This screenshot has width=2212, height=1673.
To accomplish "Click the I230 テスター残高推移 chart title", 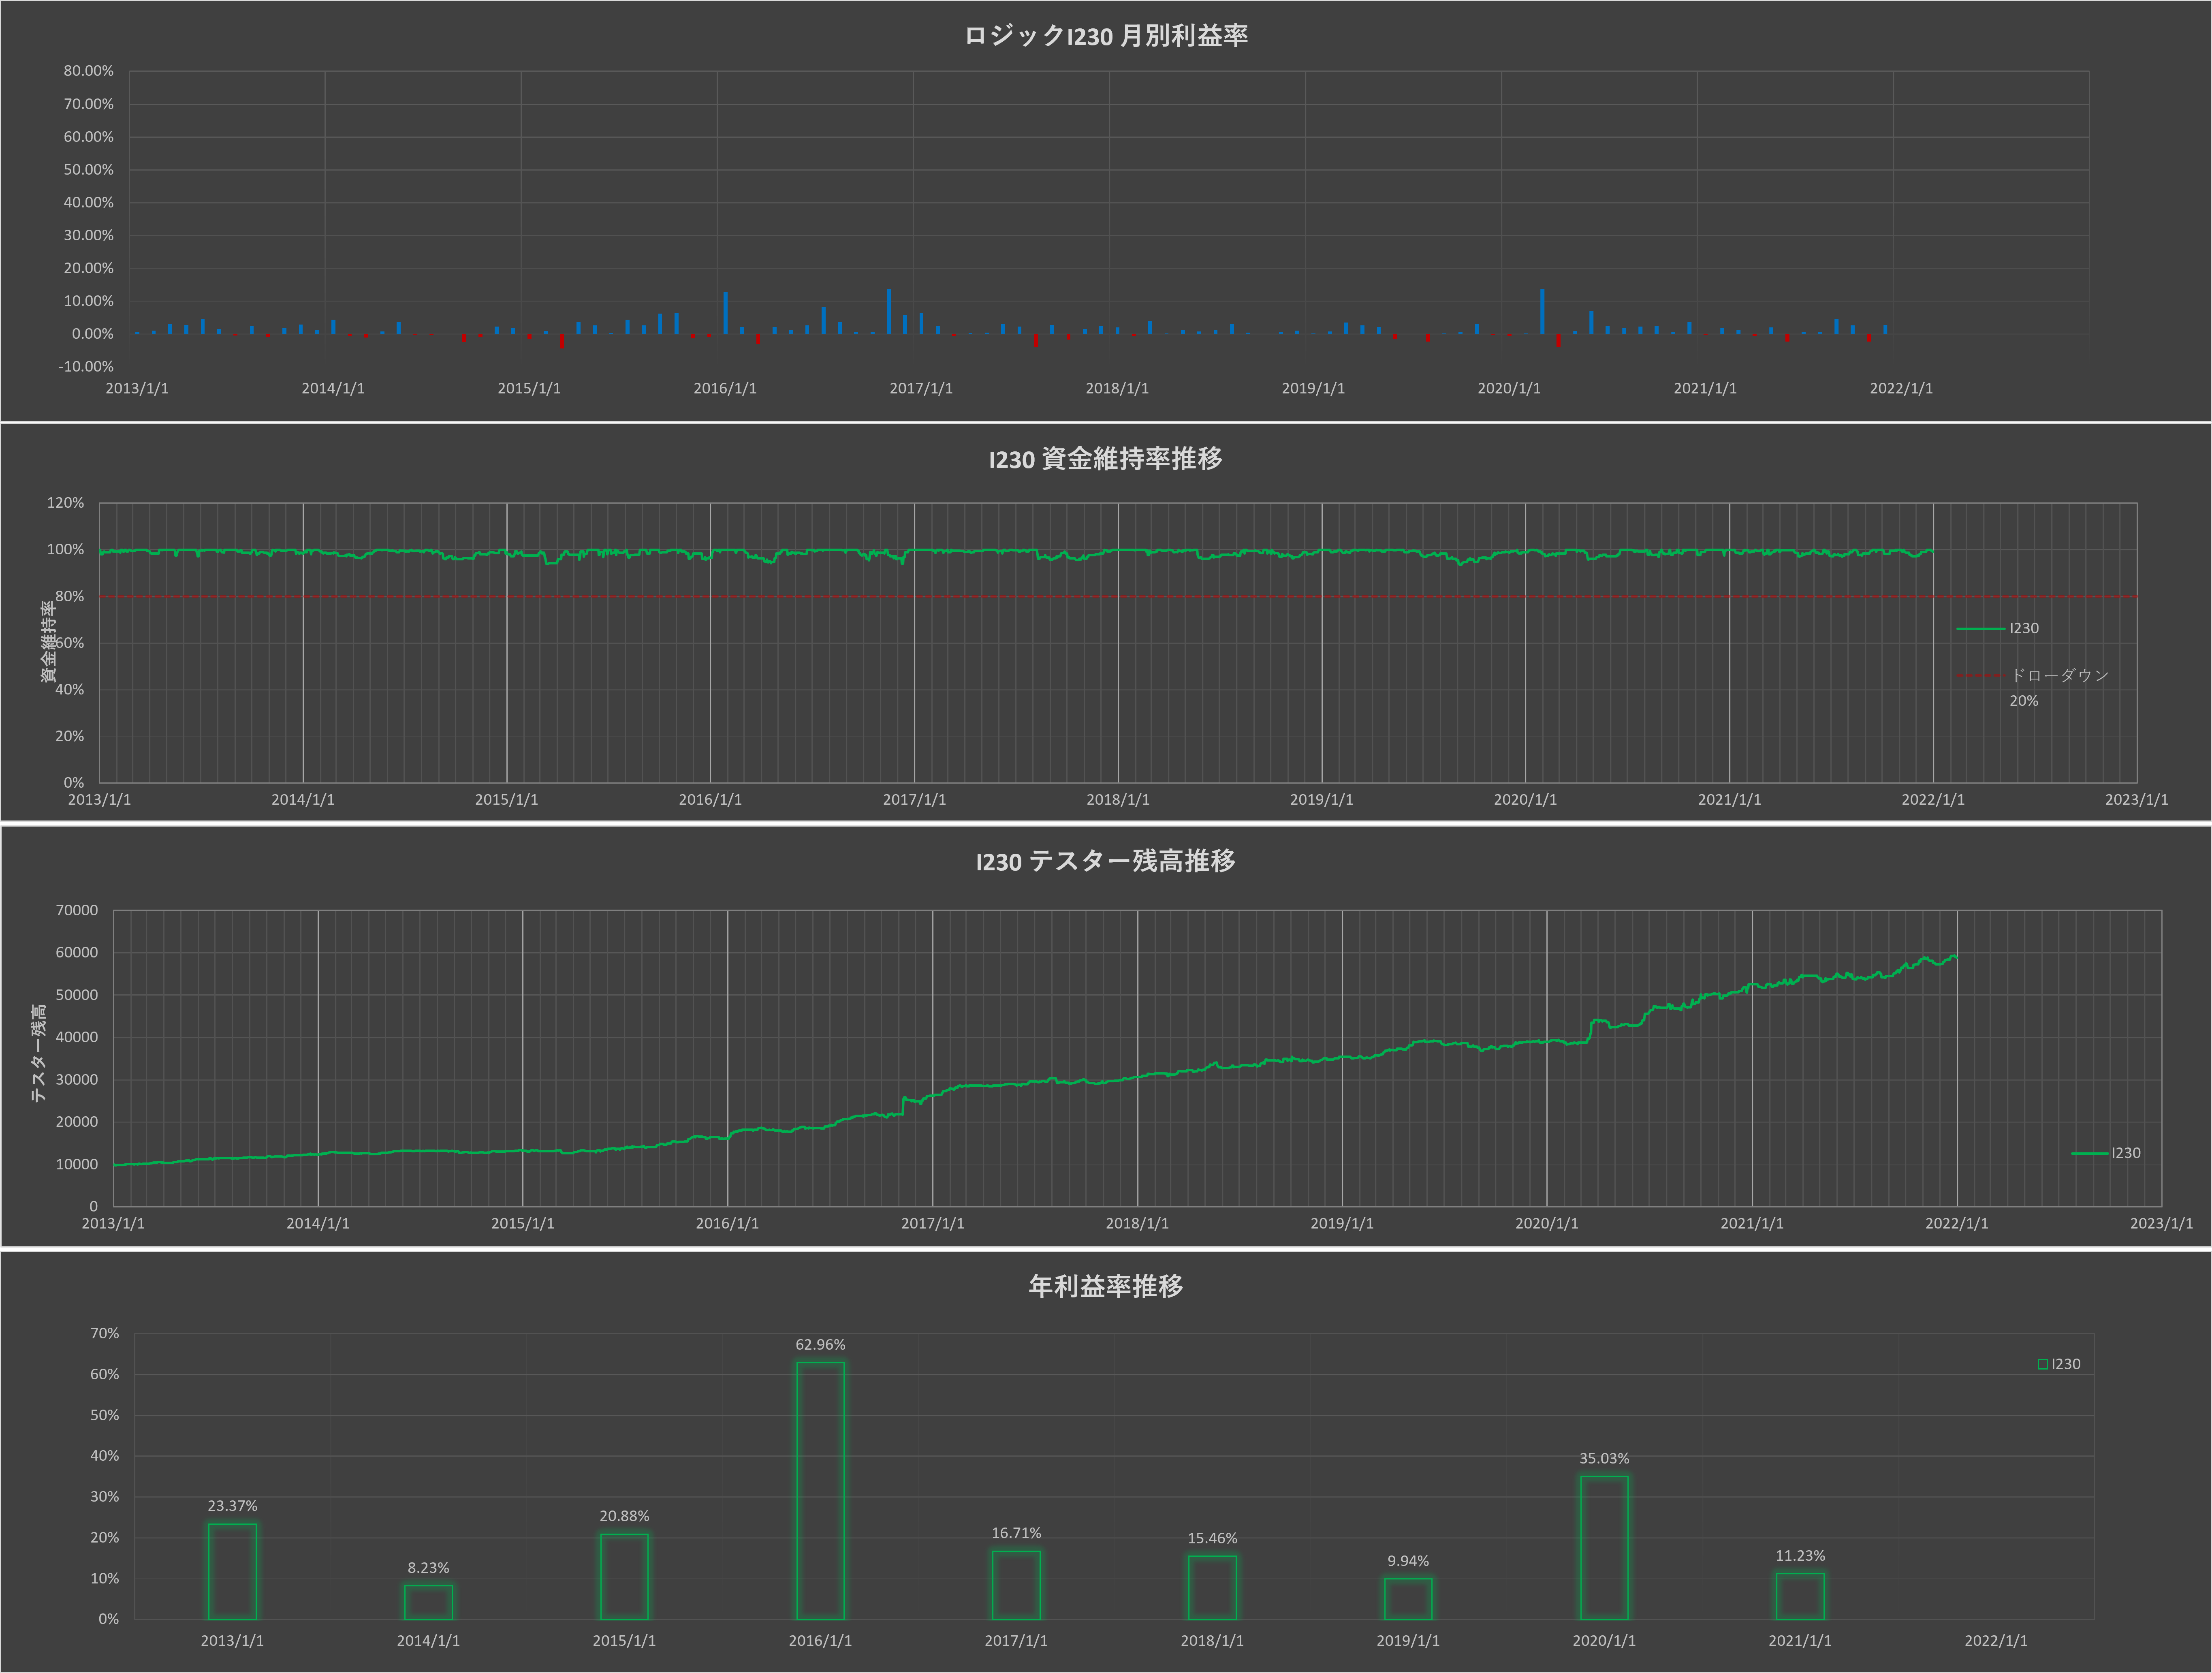I will tap(1105, 861).
